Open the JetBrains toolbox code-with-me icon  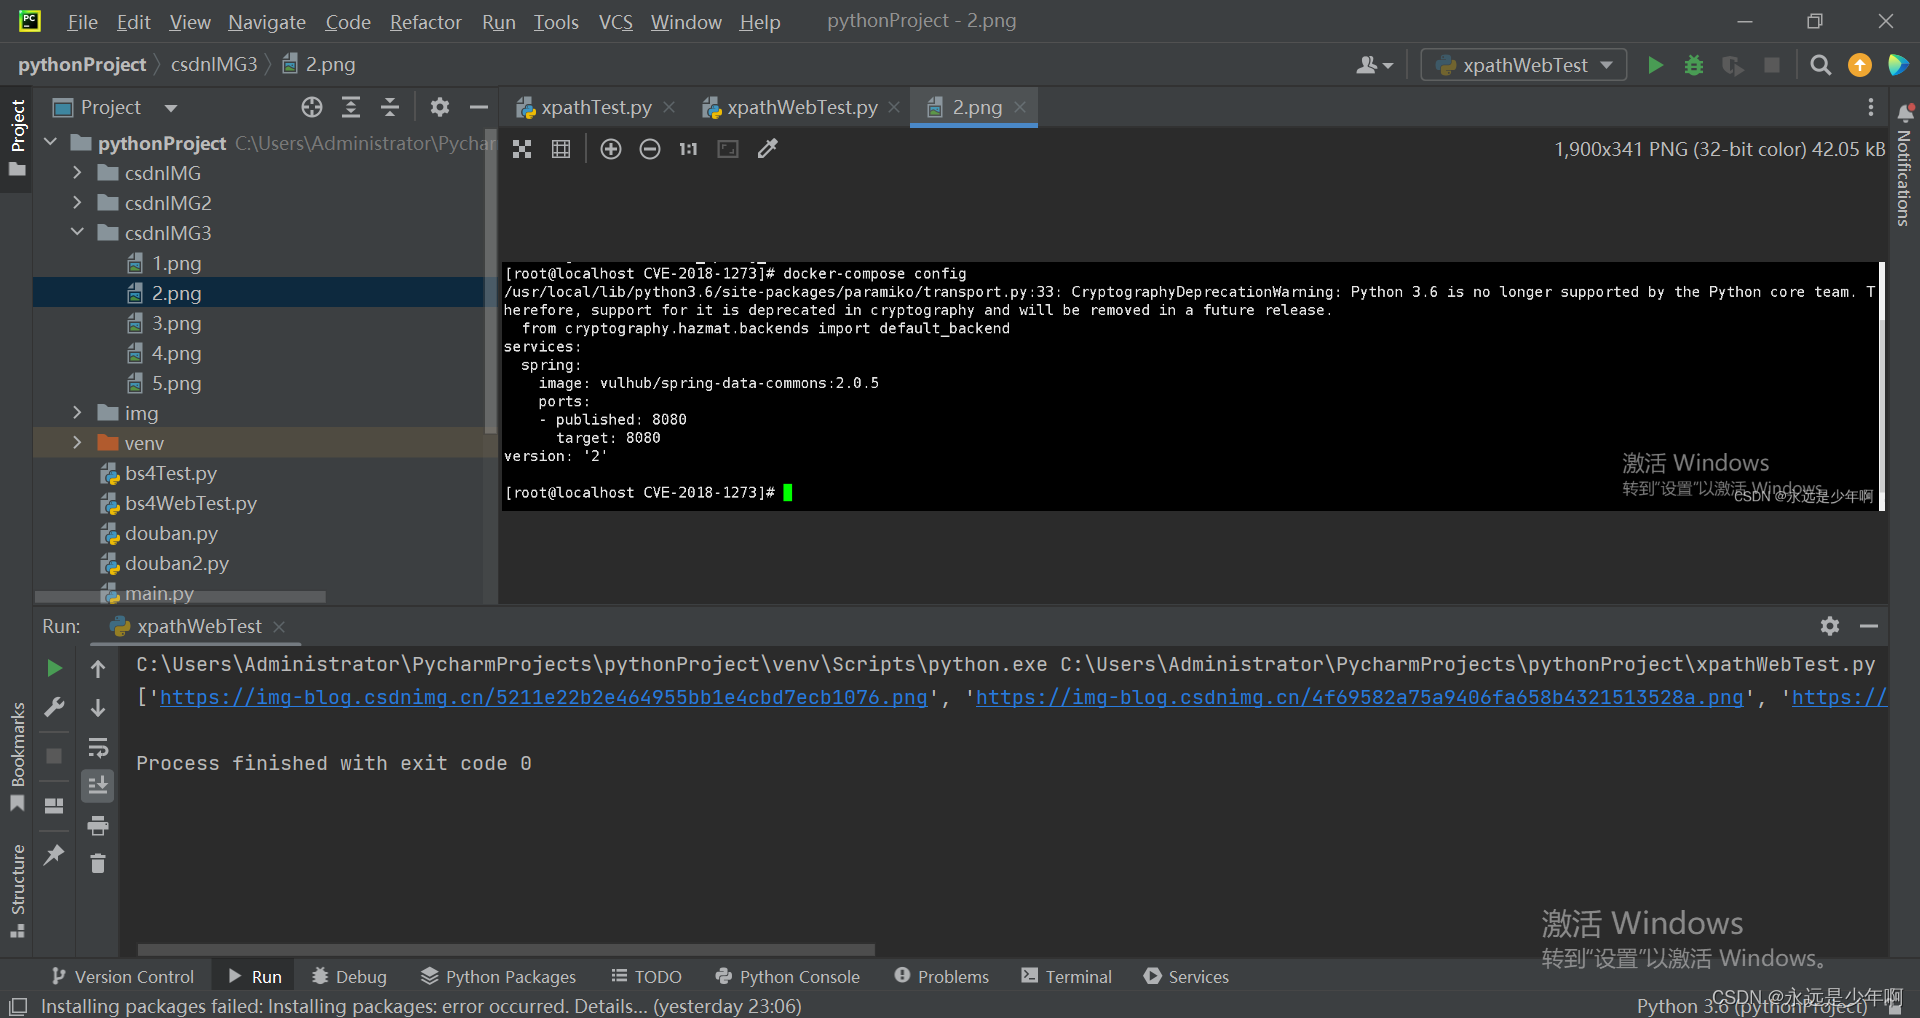(1897, 65)
